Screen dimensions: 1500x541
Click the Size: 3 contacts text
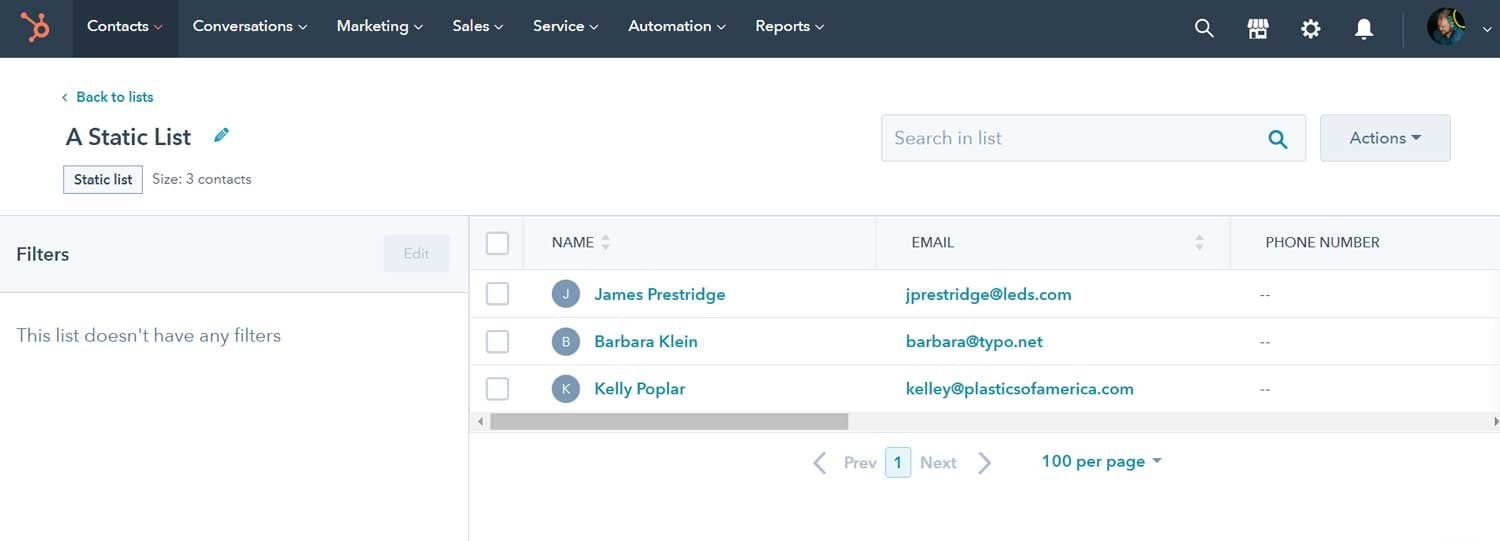(202, 179)
